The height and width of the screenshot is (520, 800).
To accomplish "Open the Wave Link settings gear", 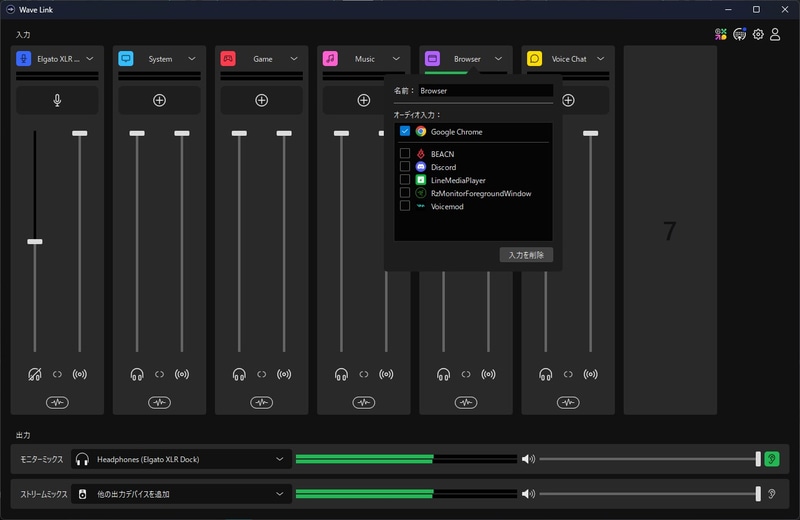I will click(758, 34).
